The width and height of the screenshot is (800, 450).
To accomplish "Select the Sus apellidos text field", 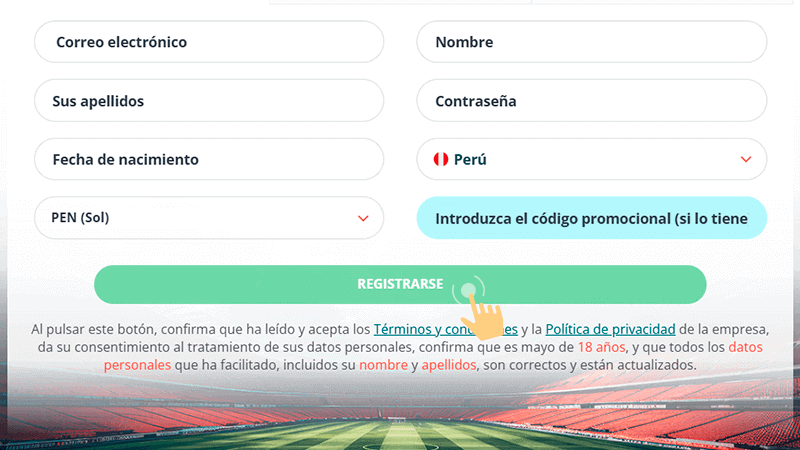I will (209, 101).
